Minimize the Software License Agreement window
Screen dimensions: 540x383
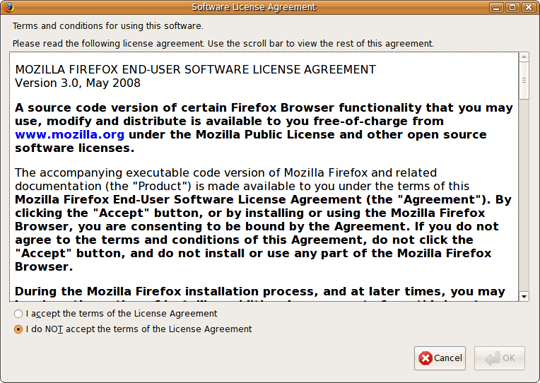tap(496, 7)
